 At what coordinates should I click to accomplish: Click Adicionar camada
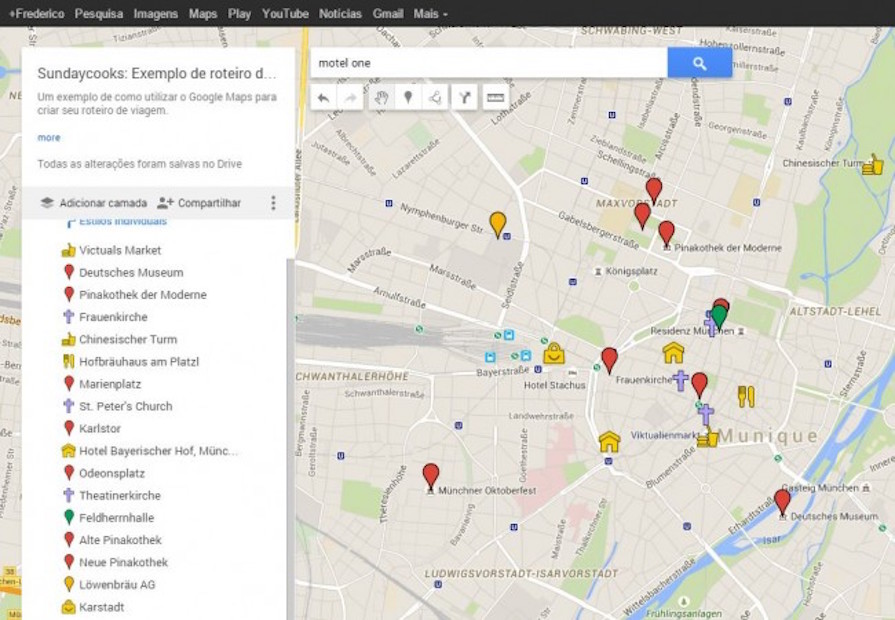coord(94,203)
